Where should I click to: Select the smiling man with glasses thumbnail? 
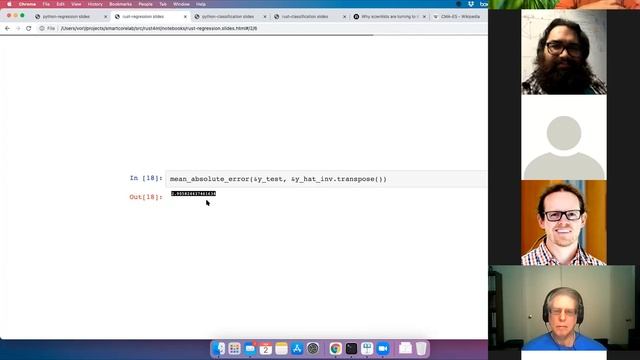pos(564,223)
